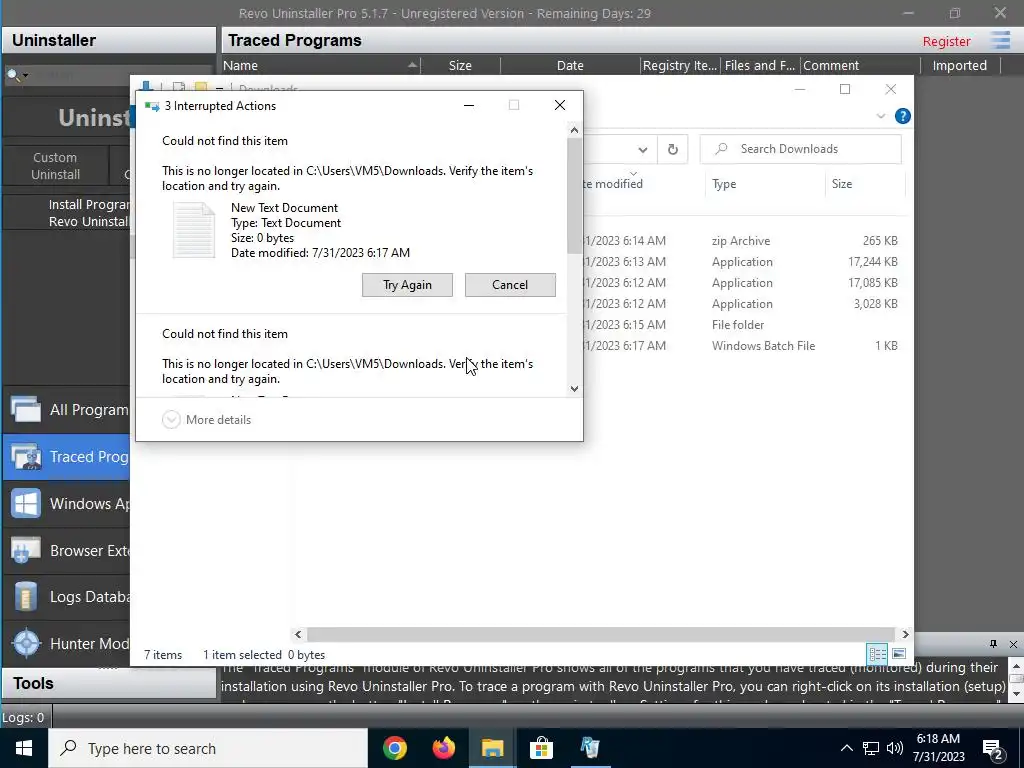The image size is (1024, 768).
Task: Open File Explorer taskbar icon
Action: coord(492,748)
